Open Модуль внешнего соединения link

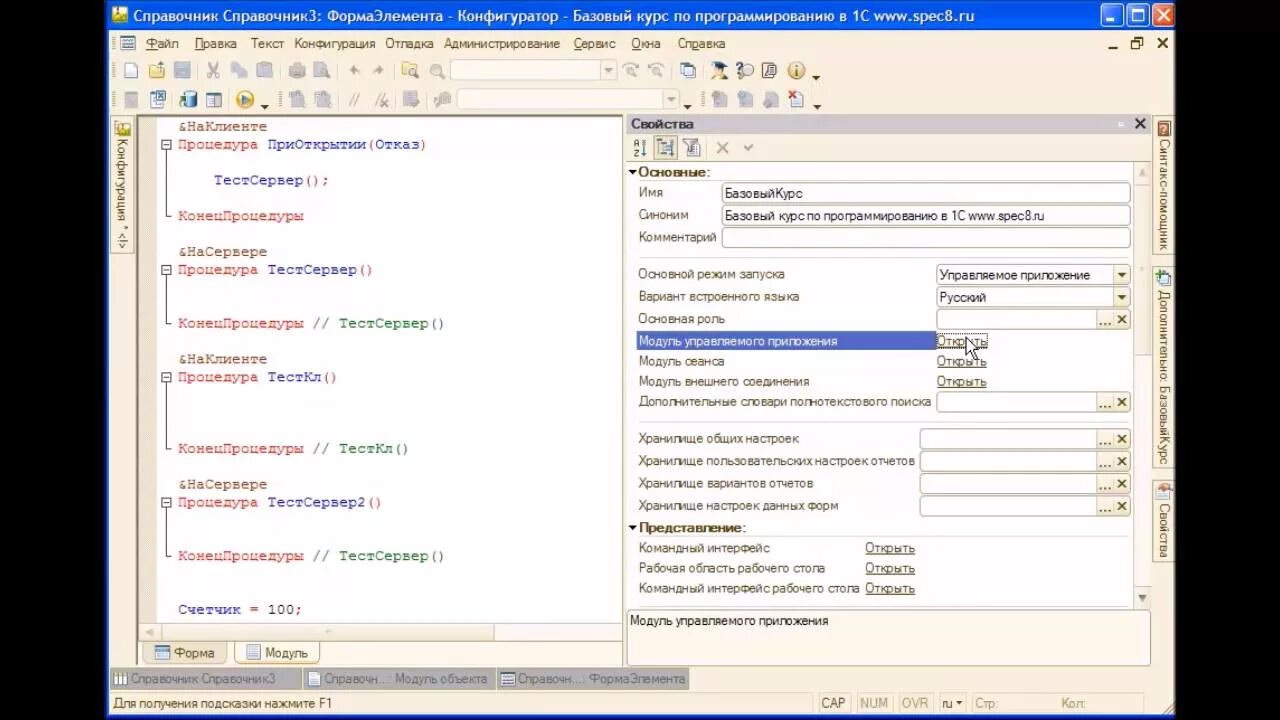pos(961,381)
